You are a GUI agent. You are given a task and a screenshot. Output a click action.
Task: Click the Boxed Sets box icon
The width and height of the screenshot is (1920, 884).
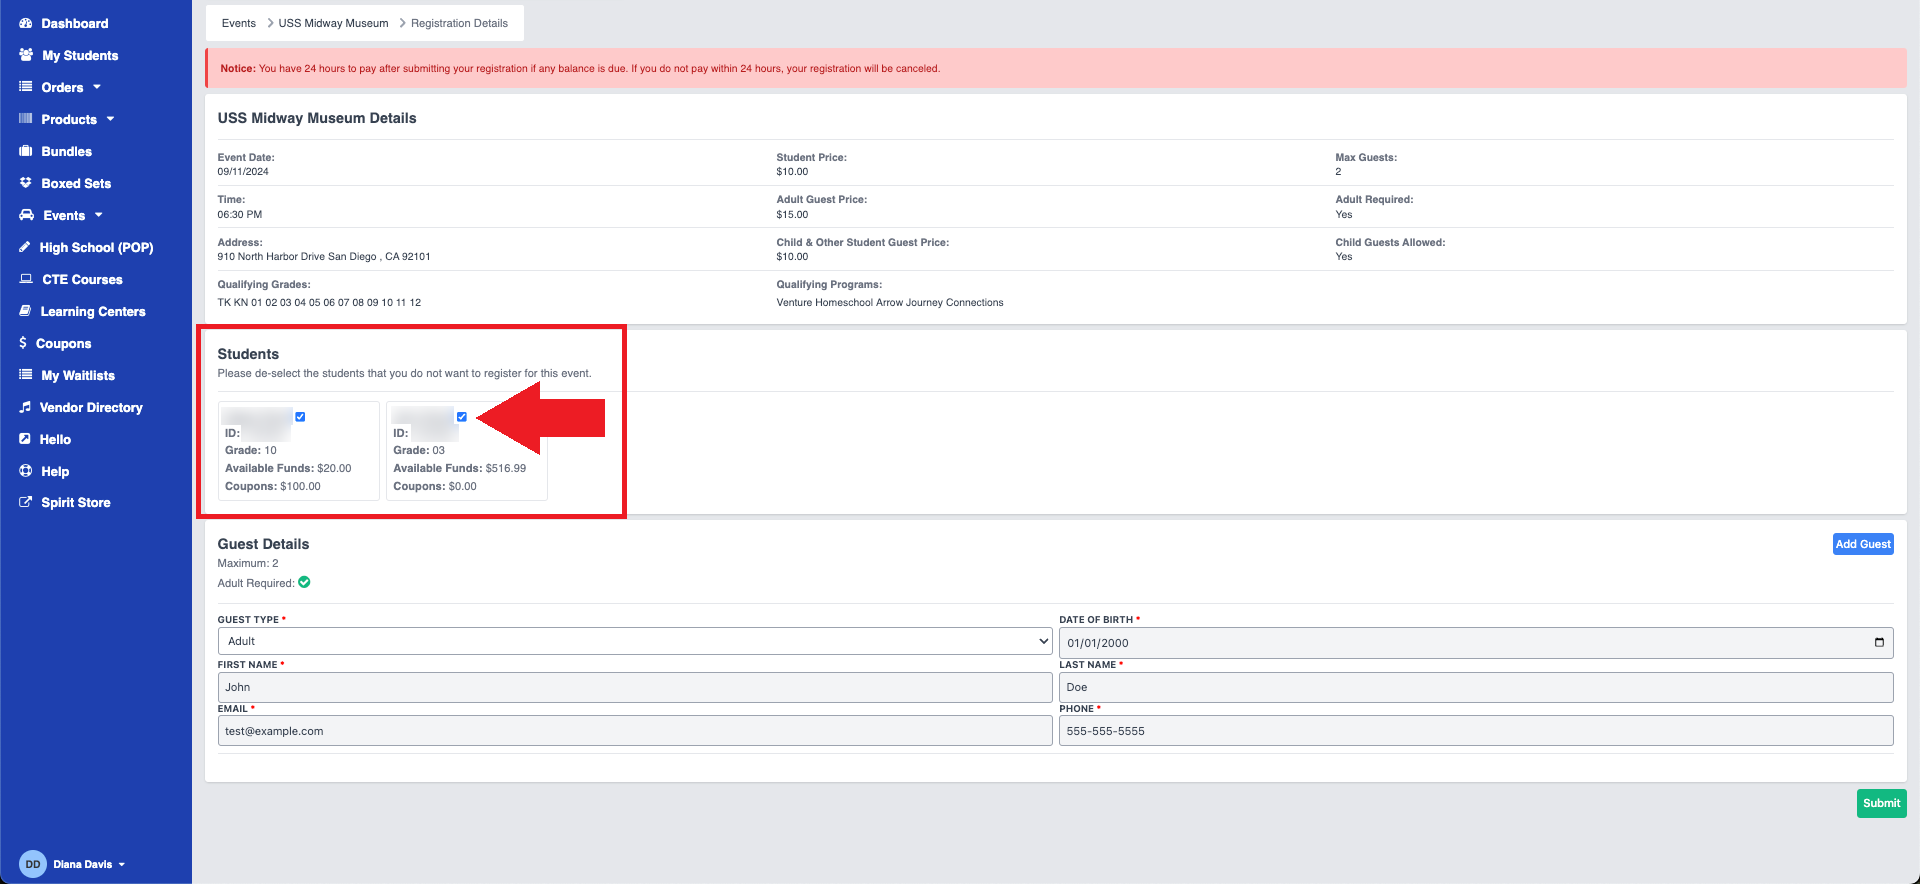[x=26, y=183]
